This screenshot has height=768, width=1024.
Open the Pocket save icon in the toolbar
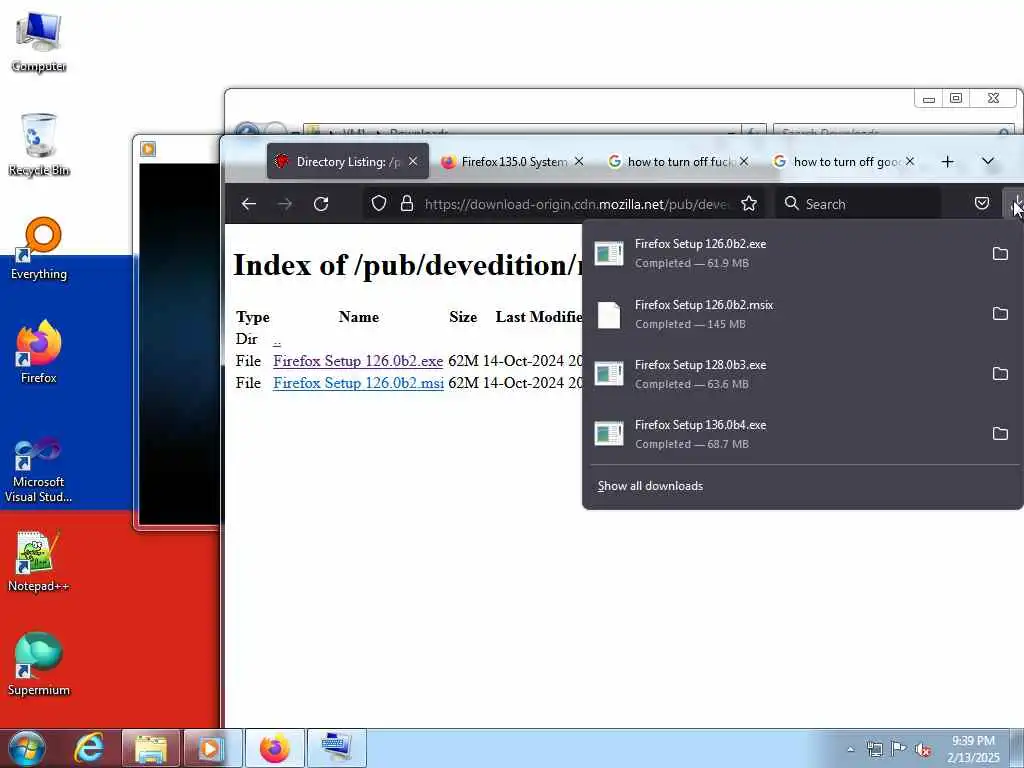coord(982,204)
